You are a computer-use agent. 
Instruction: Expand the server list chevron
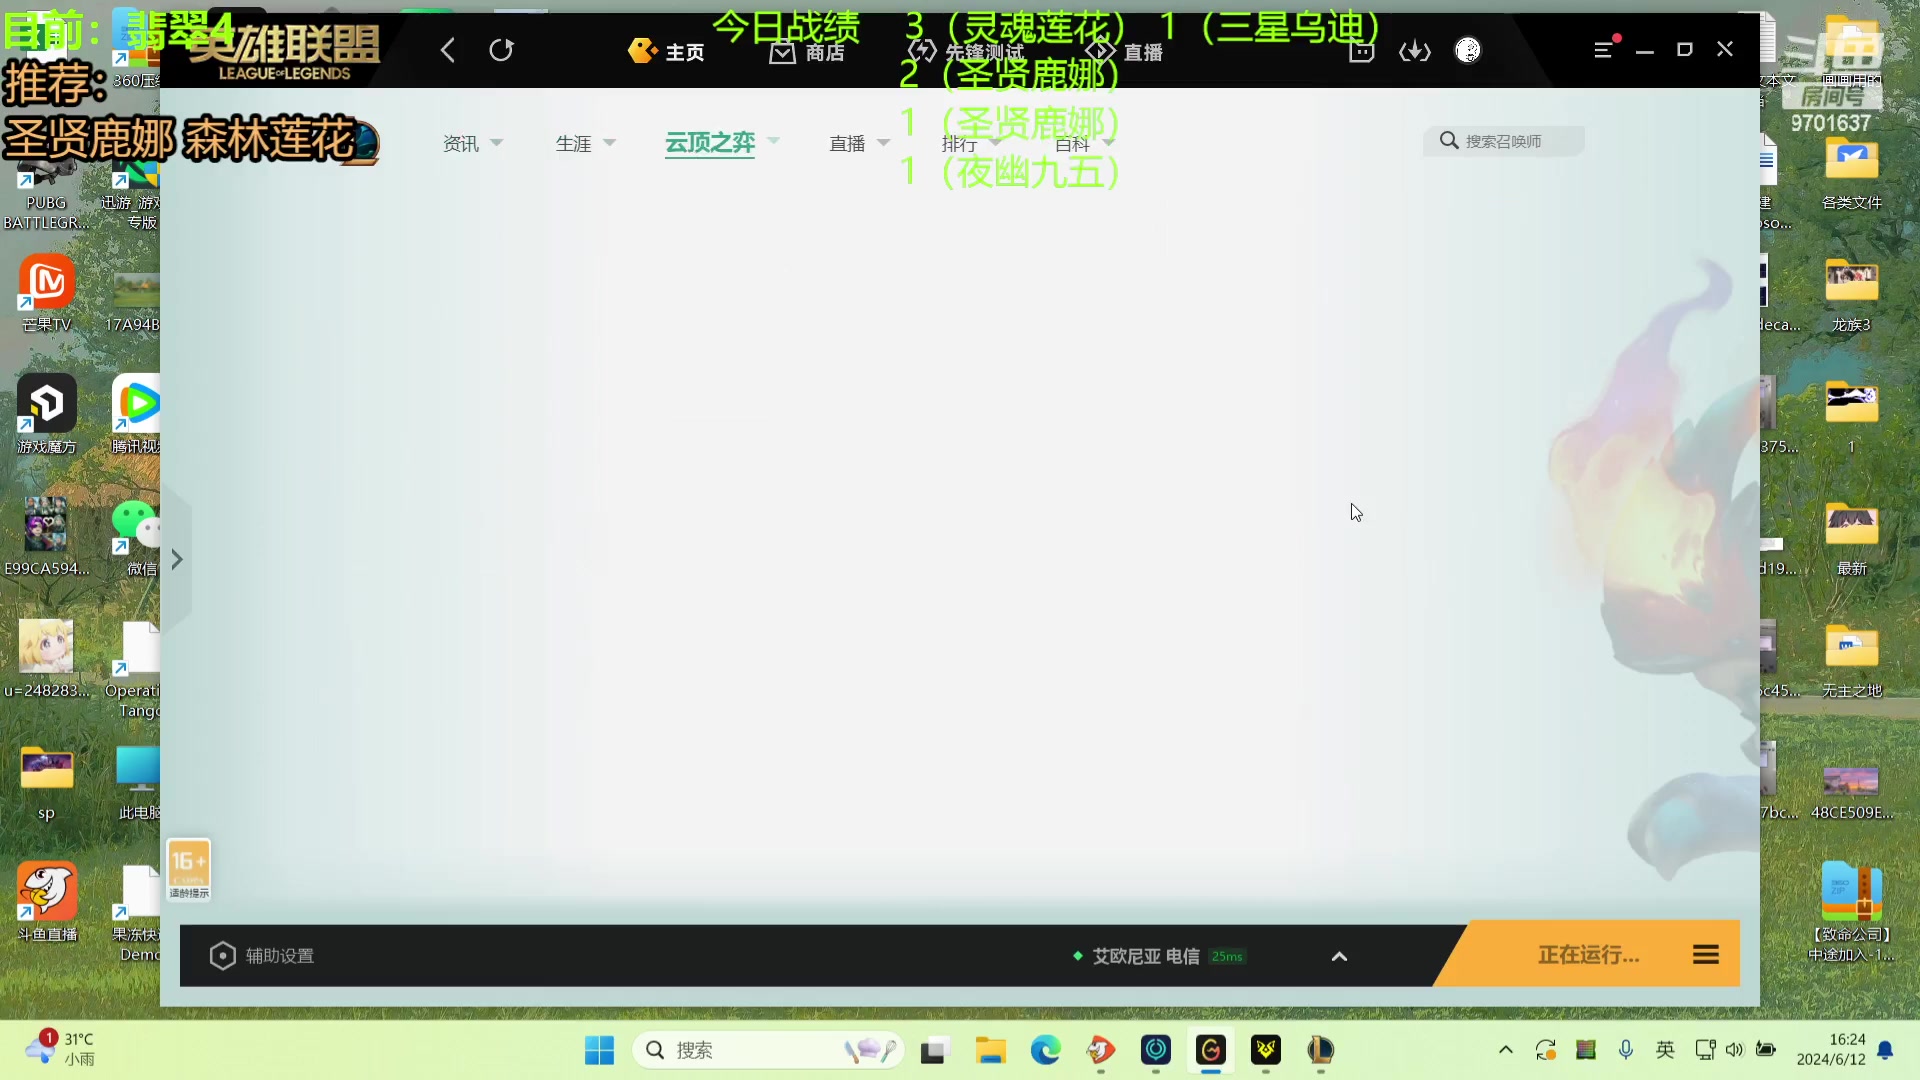point(1339,957)
